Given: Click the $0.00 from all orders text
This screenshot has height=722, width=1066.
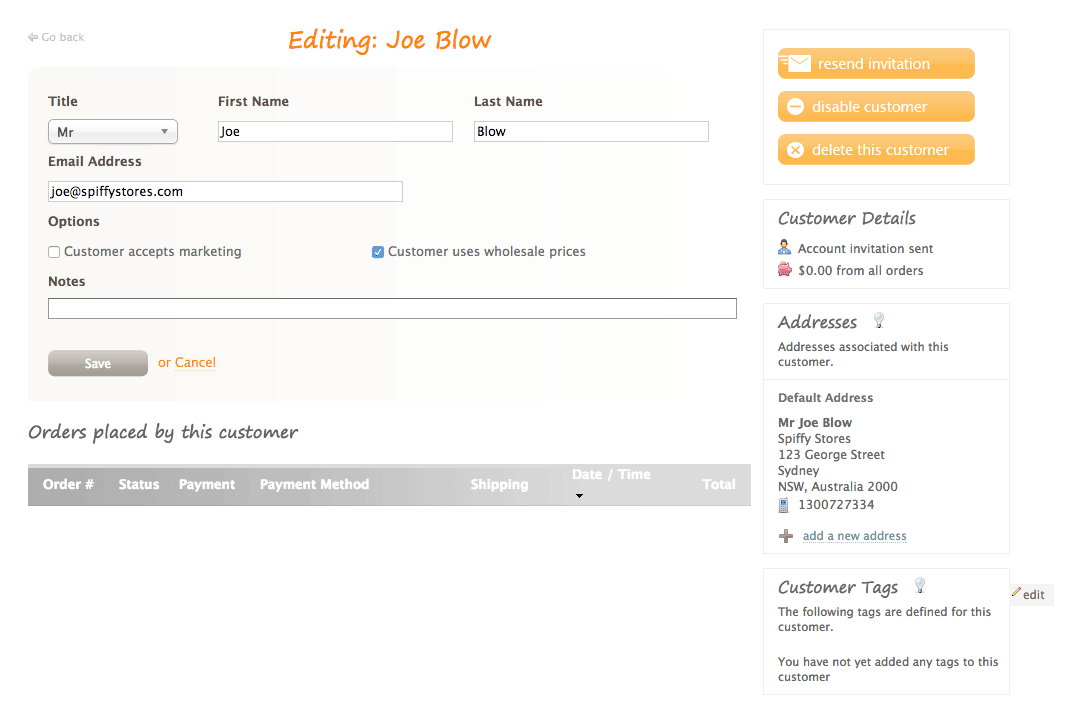Looking at the screenshot, I should tap(861, 271).
